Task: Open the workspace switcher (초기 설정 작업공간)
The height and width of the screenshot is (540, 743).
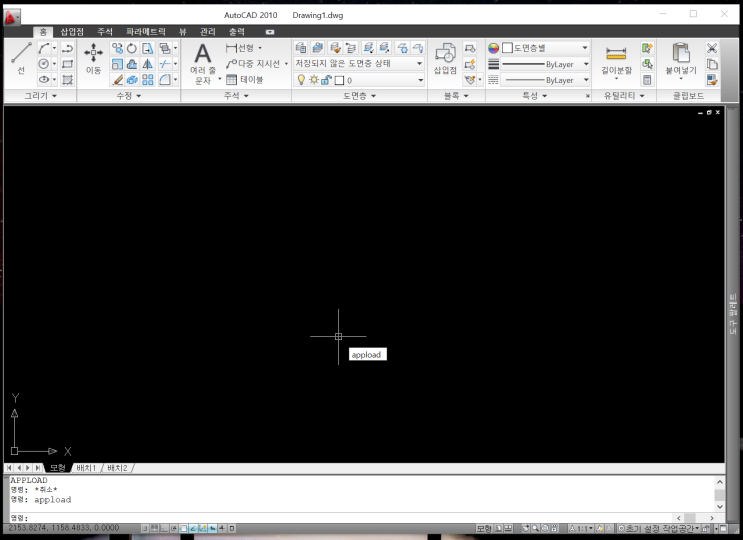Action: (x=659, y=528)
